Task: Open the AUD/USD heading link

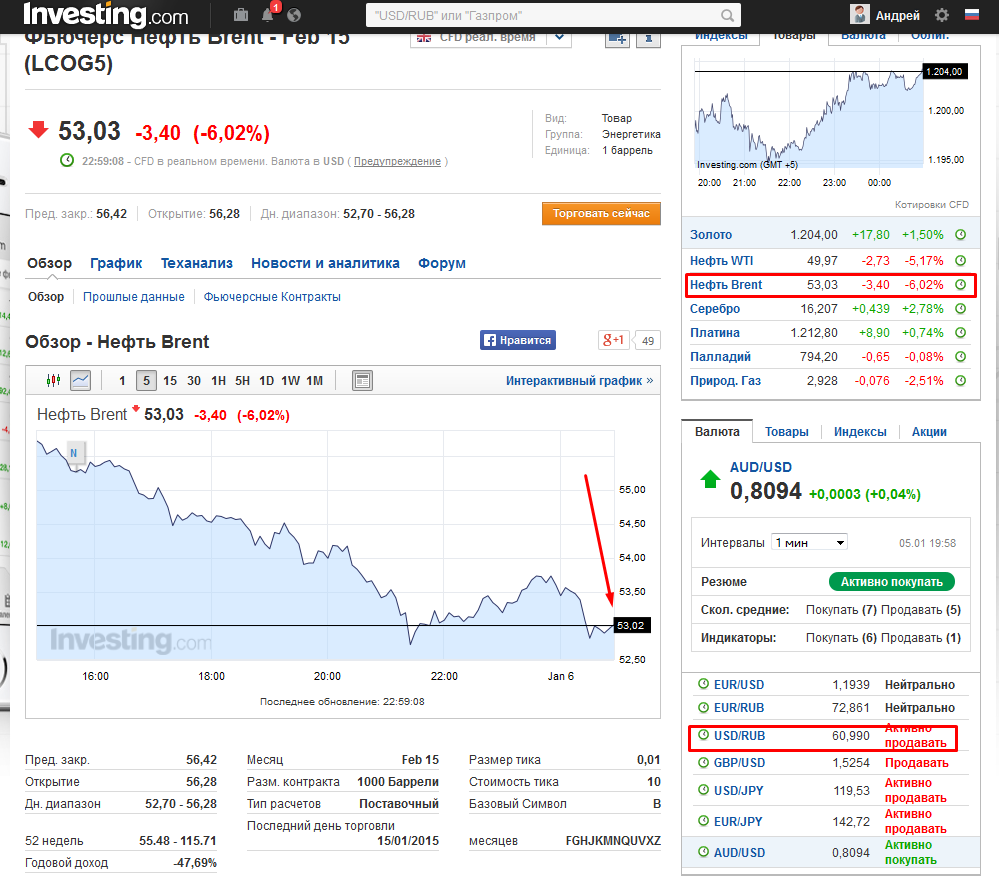Action: tap(761, 467)
